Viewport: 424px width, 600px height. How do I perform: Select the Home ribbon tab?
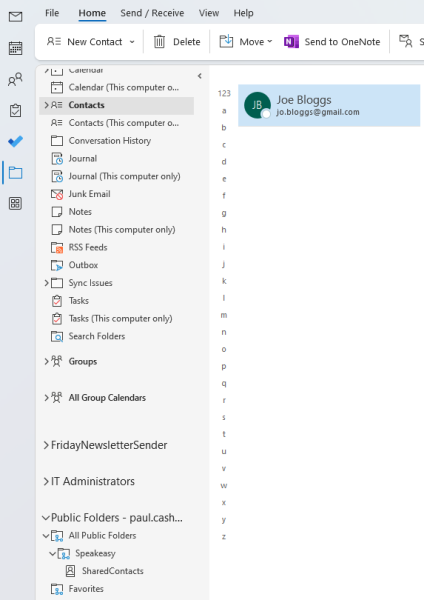point(92,13)
